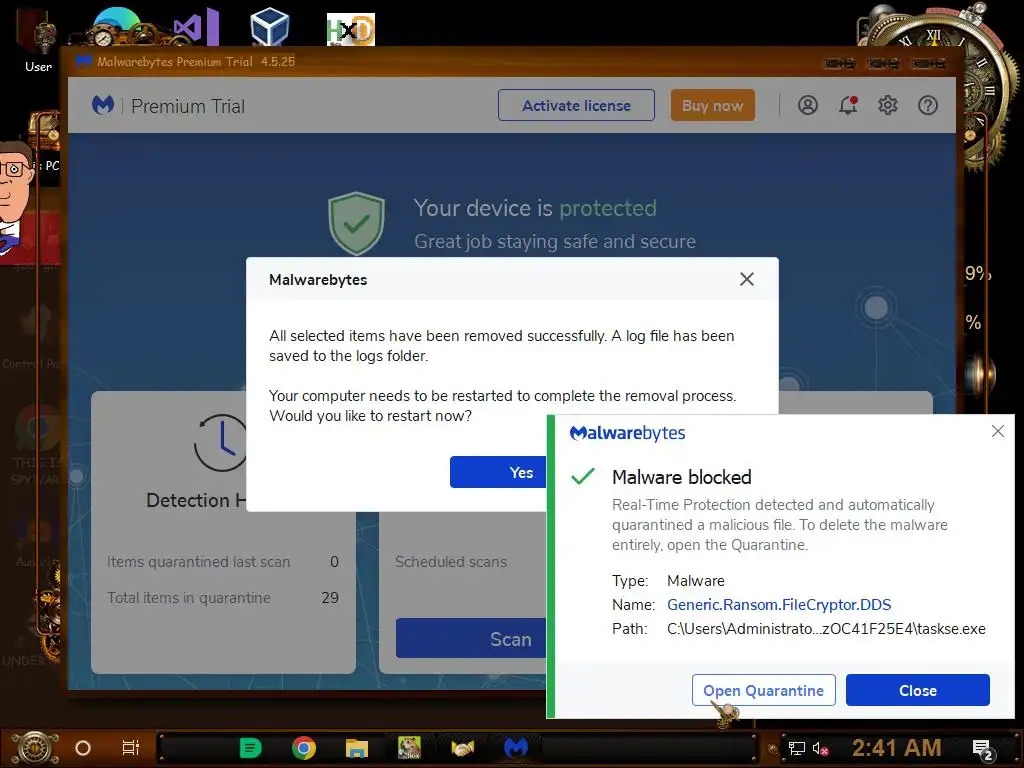Open Malwarebytes settings gear

coord(888,105)
